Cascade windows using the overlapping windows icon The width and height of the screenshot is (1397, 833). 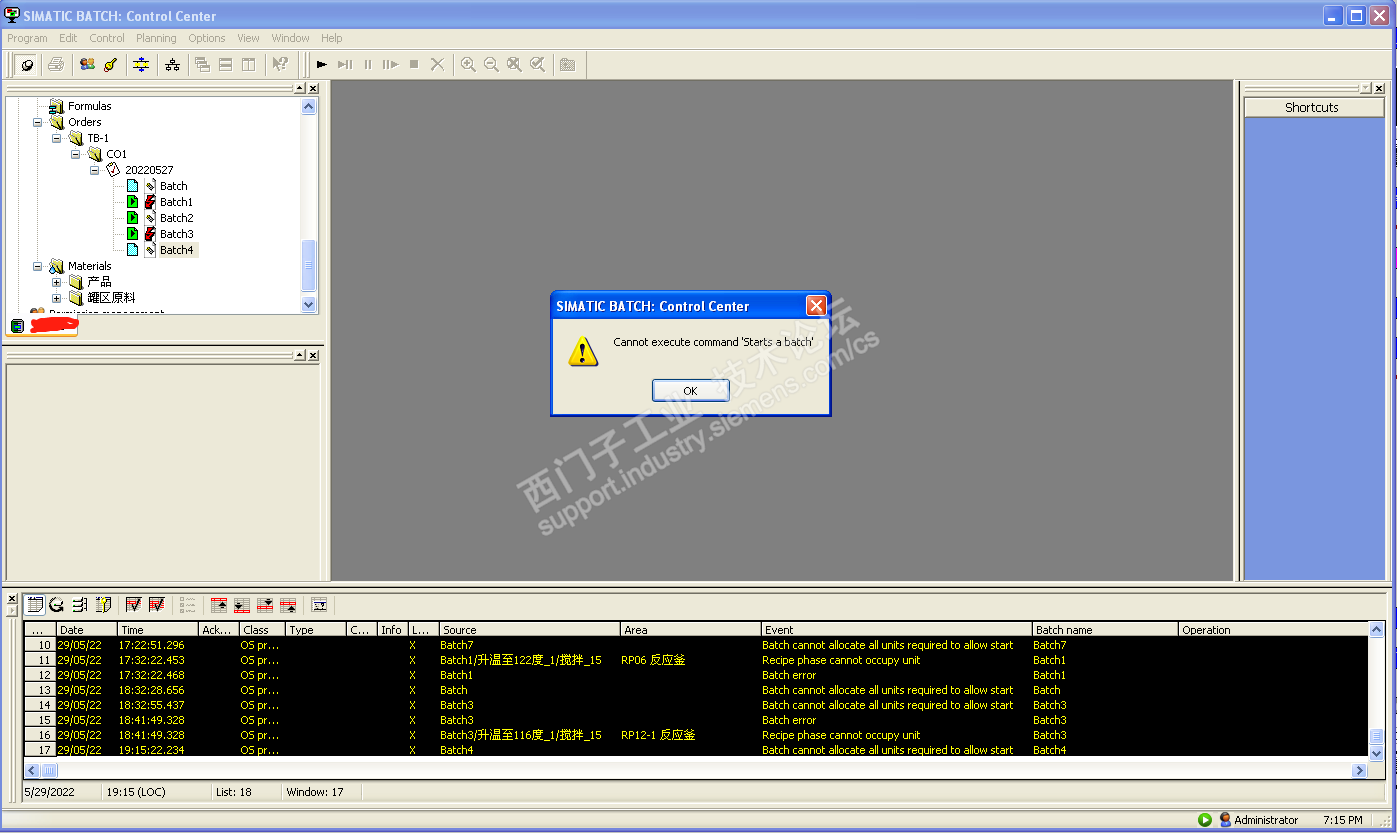coord(203,64)
